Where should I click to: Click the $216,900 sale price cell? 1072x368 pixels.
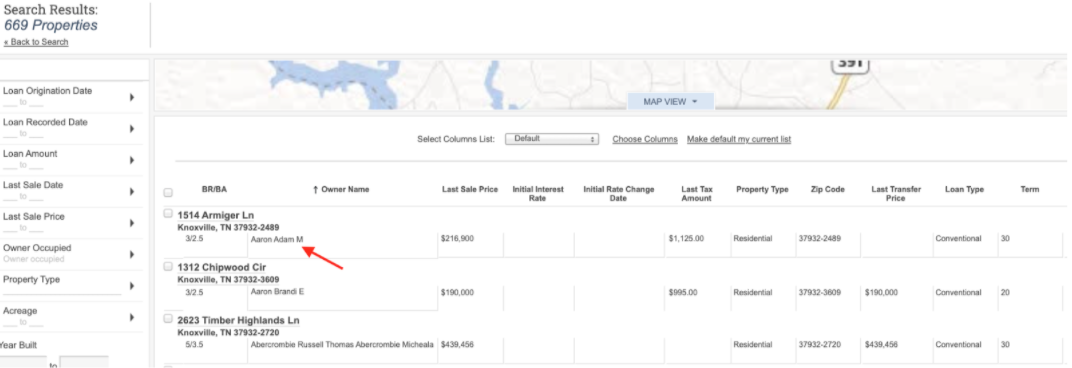point(457,239)
